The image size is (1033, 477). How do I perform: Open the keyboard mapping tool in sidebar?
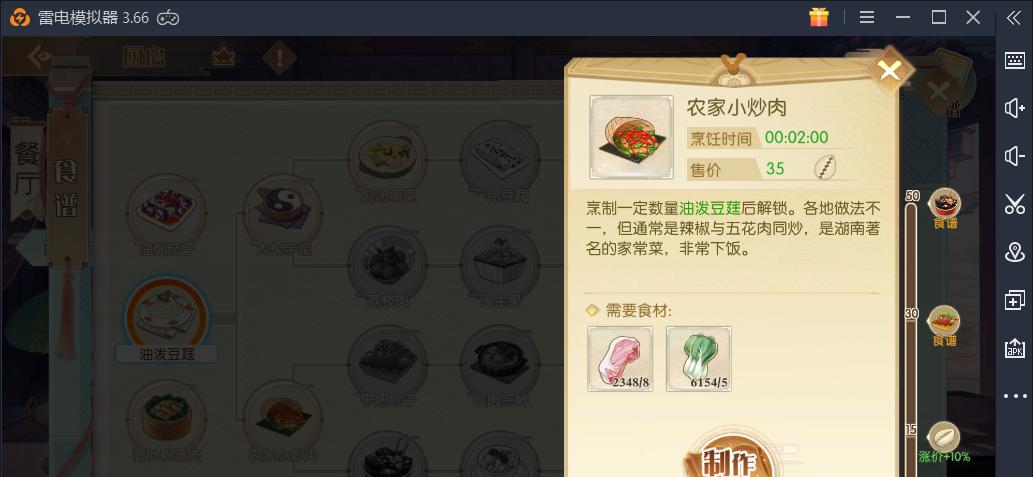(x=1015, y=60)
